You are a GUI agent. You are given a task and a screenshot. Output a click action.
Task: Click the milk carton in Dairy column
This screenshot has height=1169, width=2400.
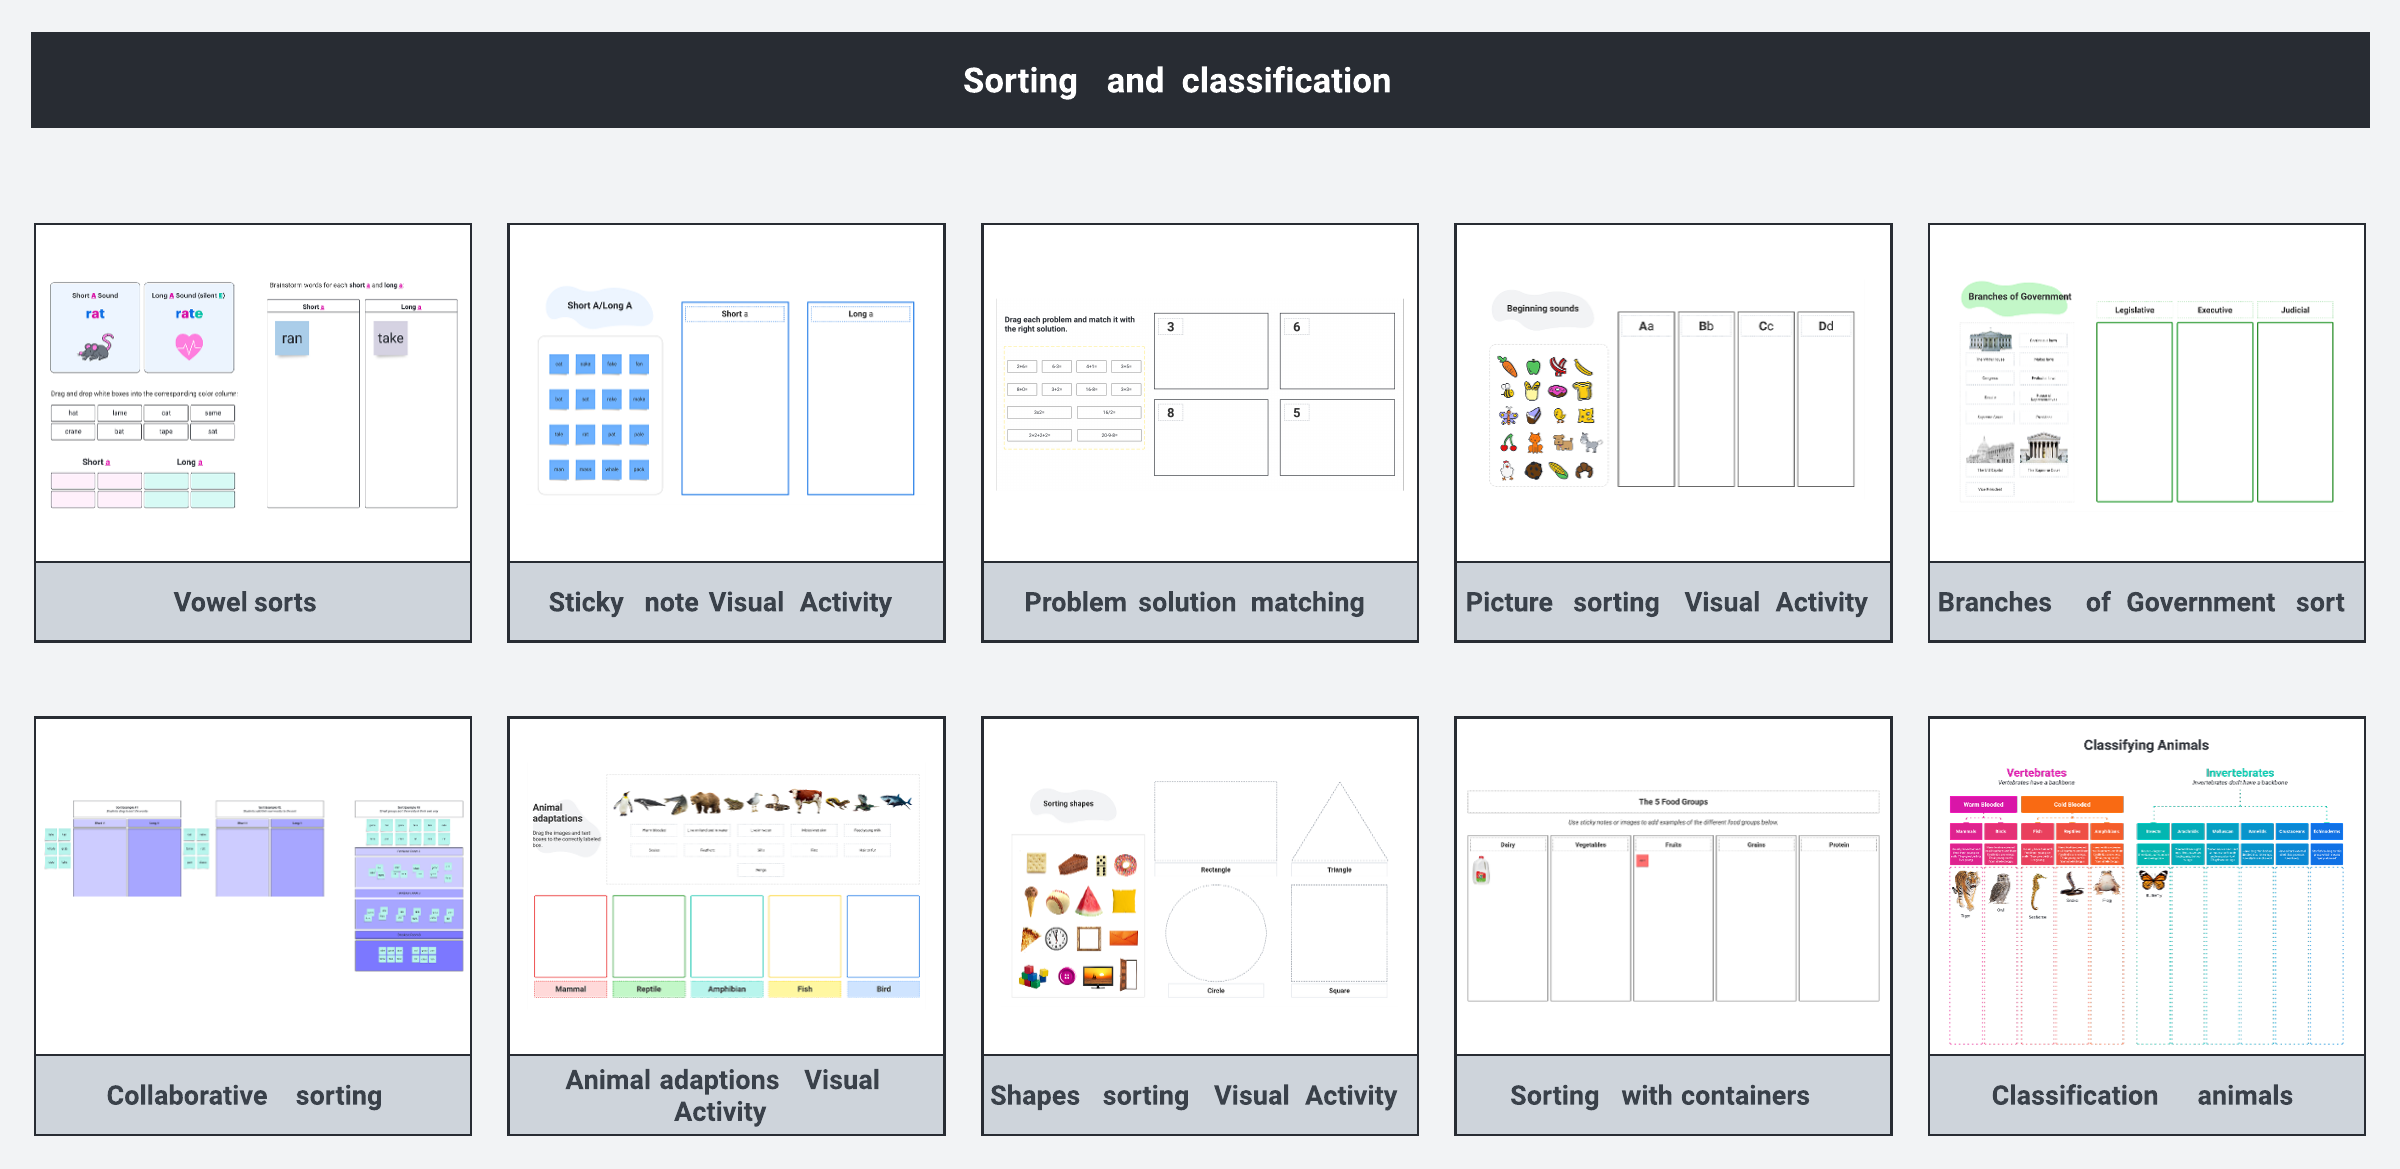pos(1482,870)
